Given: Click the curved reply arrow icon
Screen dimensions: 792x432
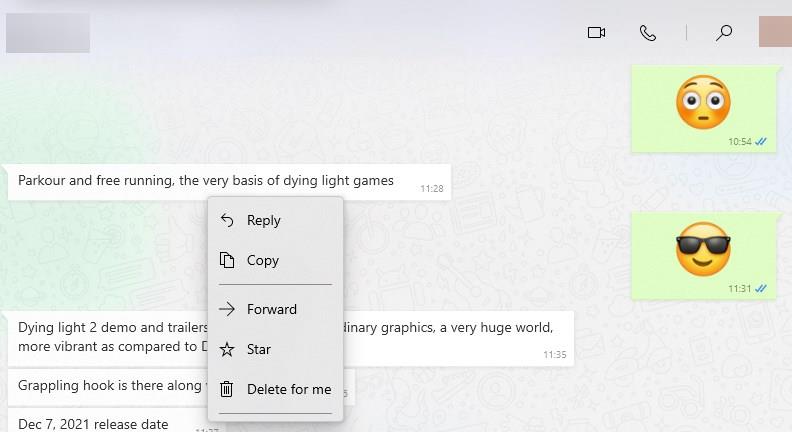Looking at the screenshot, I should [x=227, y=221].
